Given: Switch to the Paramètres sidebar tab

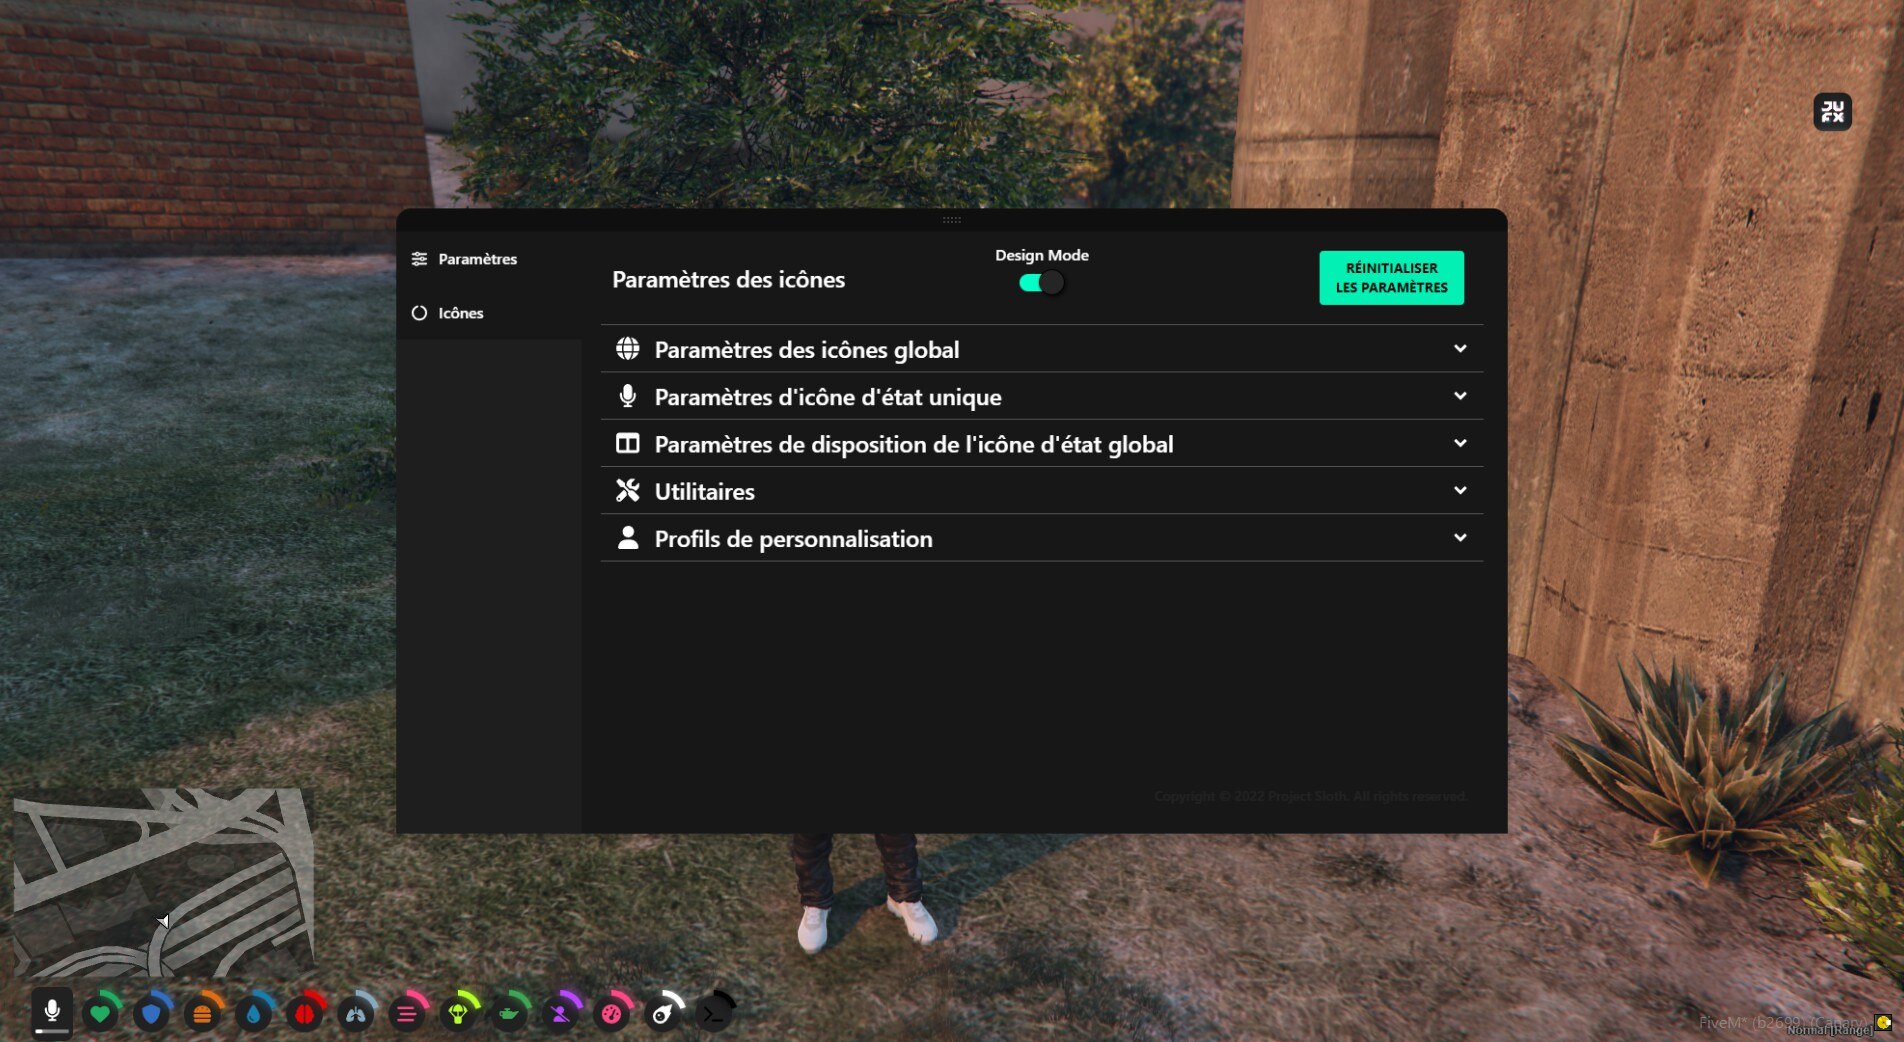Looking at the screenshot, I should pyautogui.click(x=477, y=259).
